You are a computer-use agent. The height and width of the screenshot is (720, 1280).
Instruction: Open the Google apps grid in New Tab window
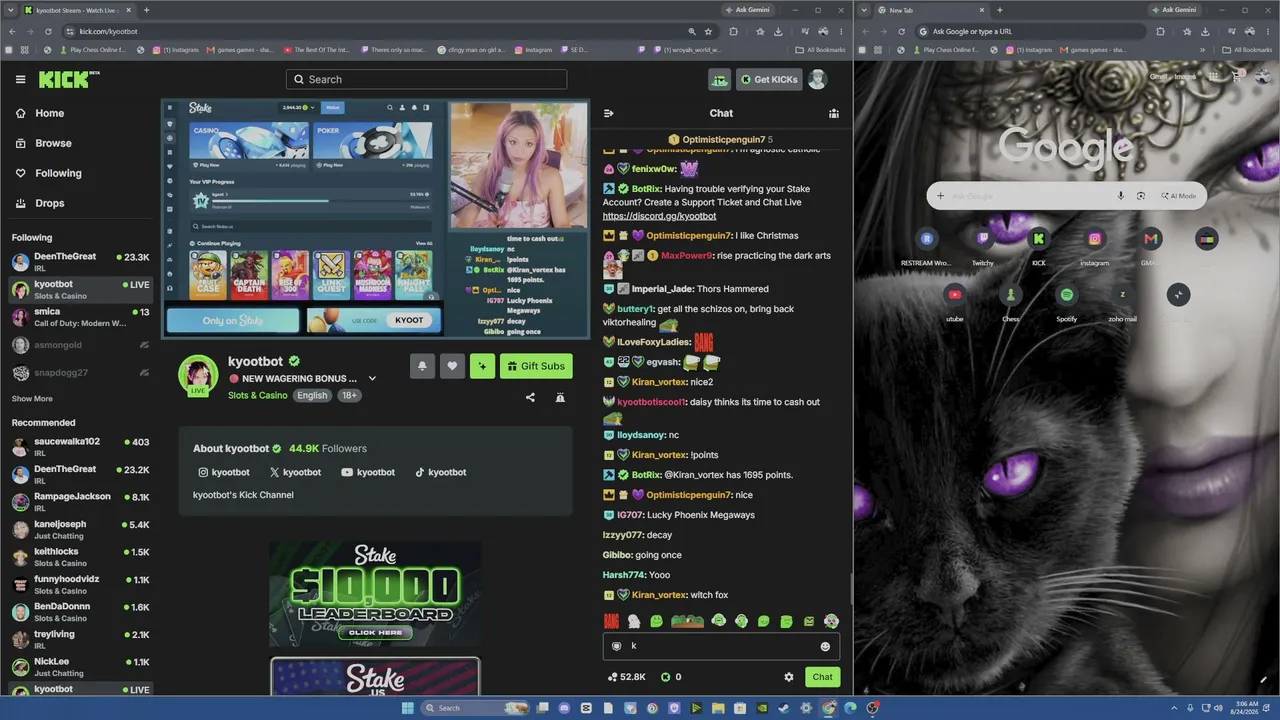point(1213,75)
